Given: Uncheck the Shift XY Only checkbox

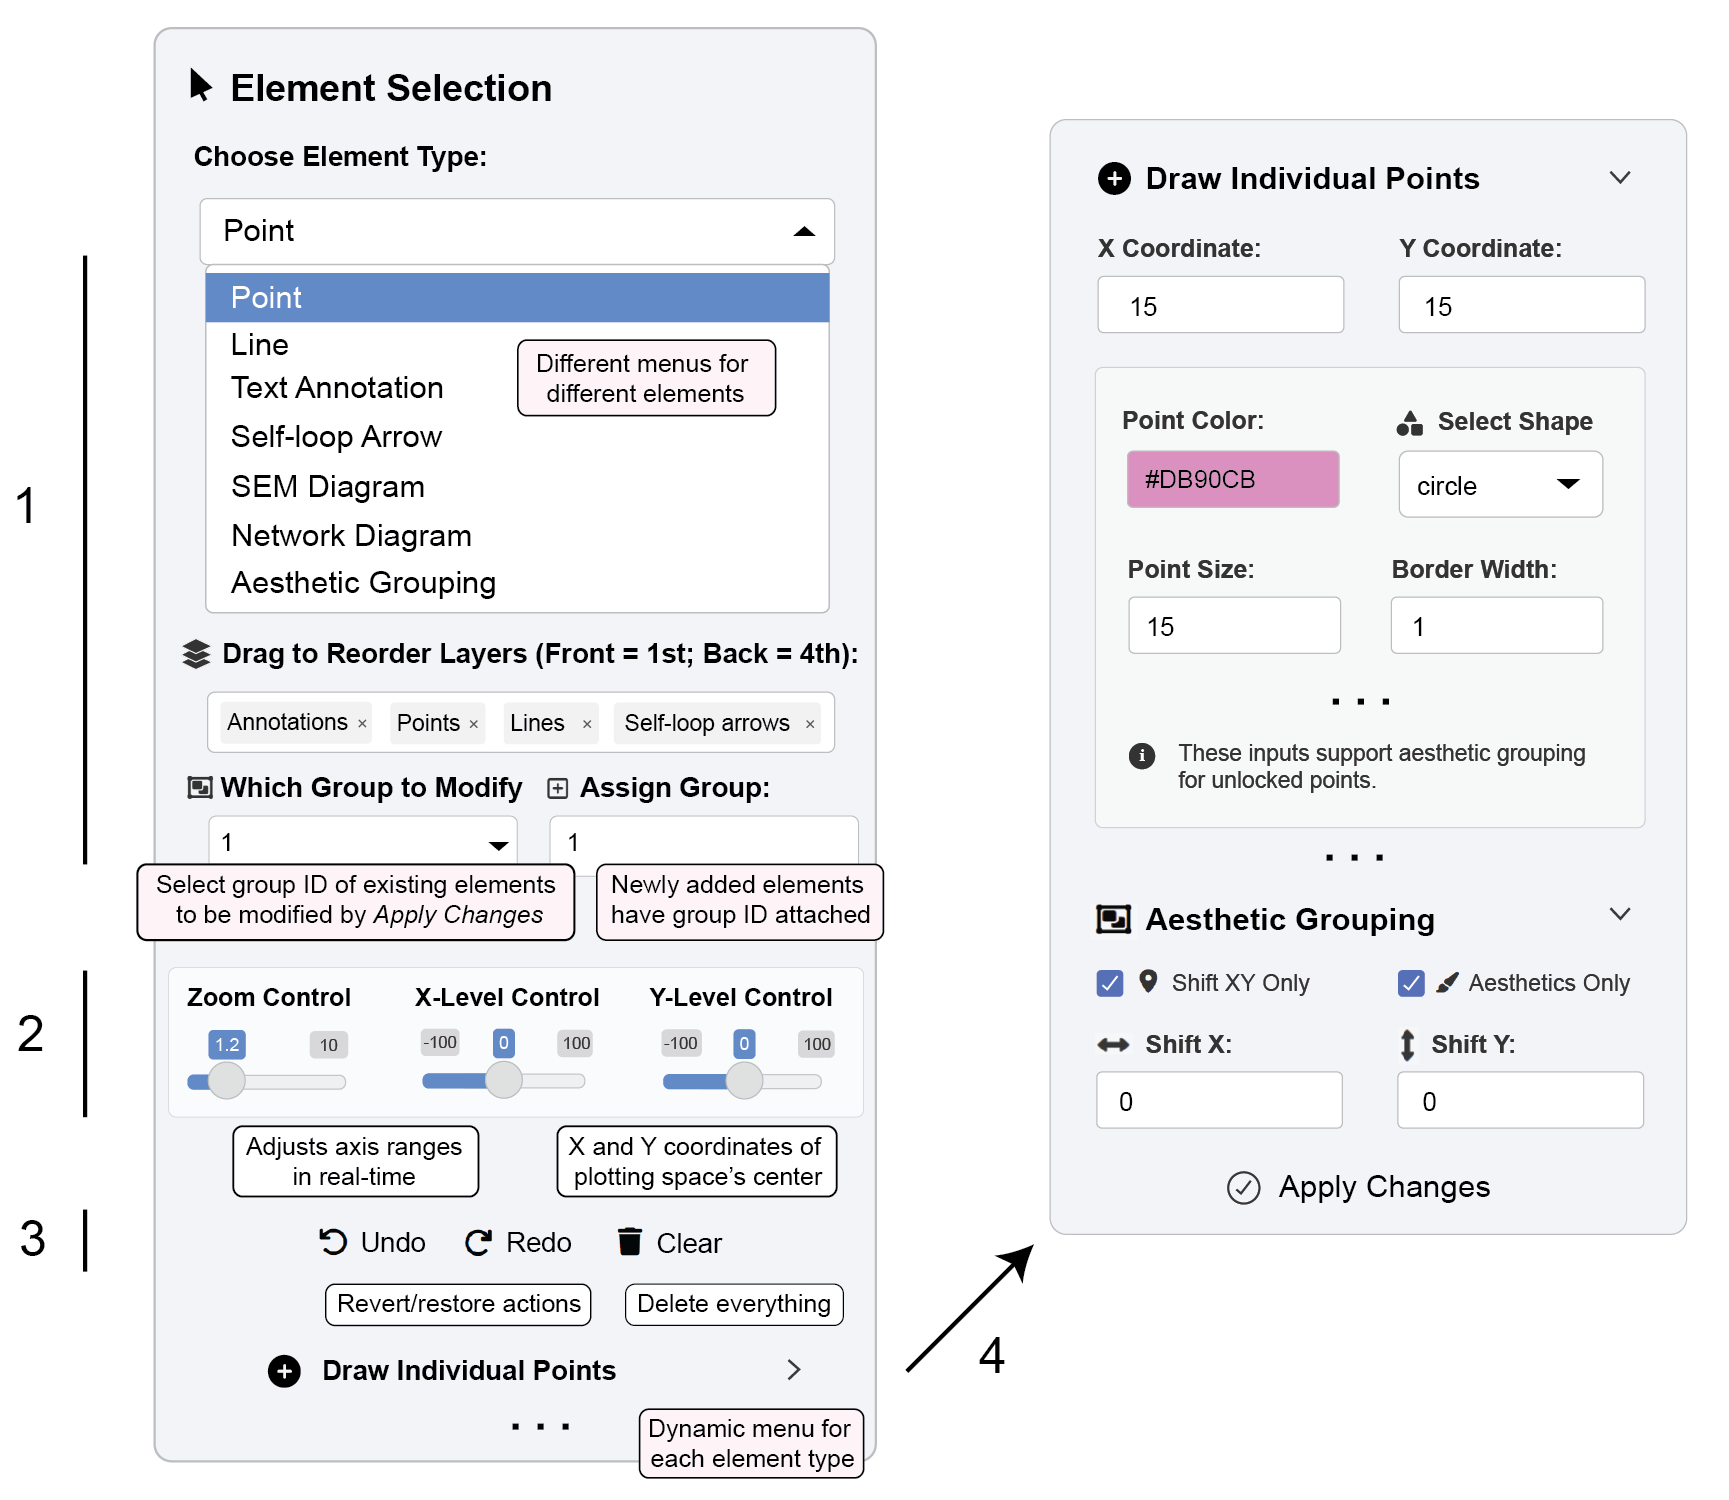Looking at the screenshot, I should [x=1110, y=984].
